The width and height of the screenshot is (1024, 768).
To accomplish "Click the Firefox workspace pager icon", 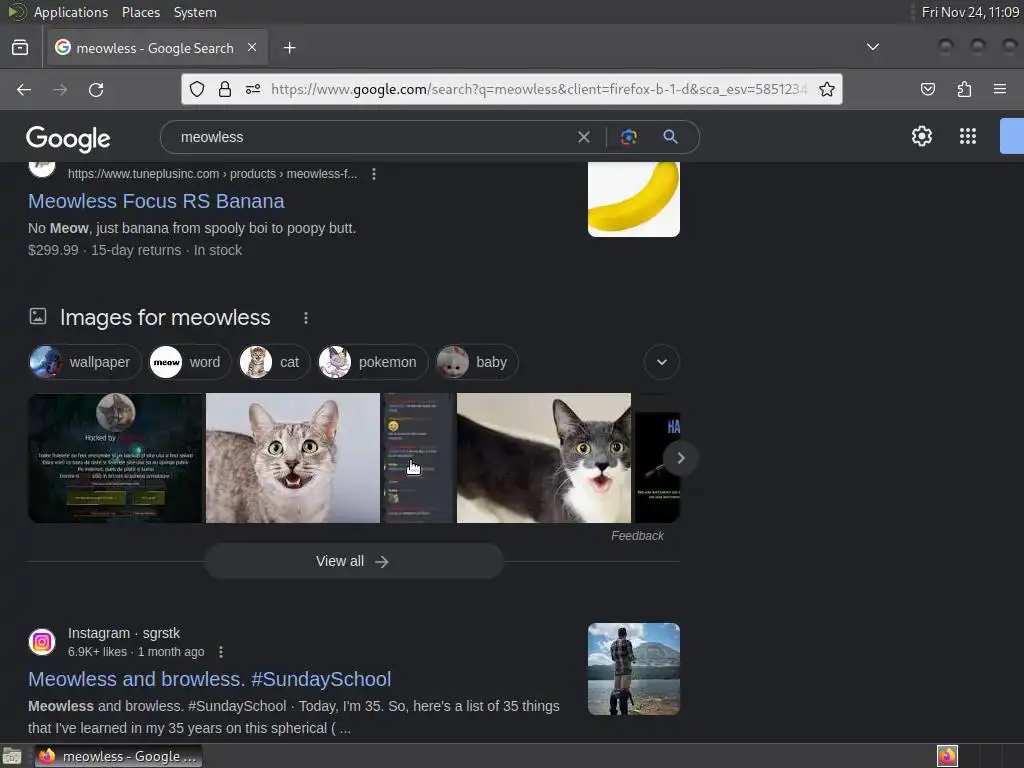I will 947,756.
